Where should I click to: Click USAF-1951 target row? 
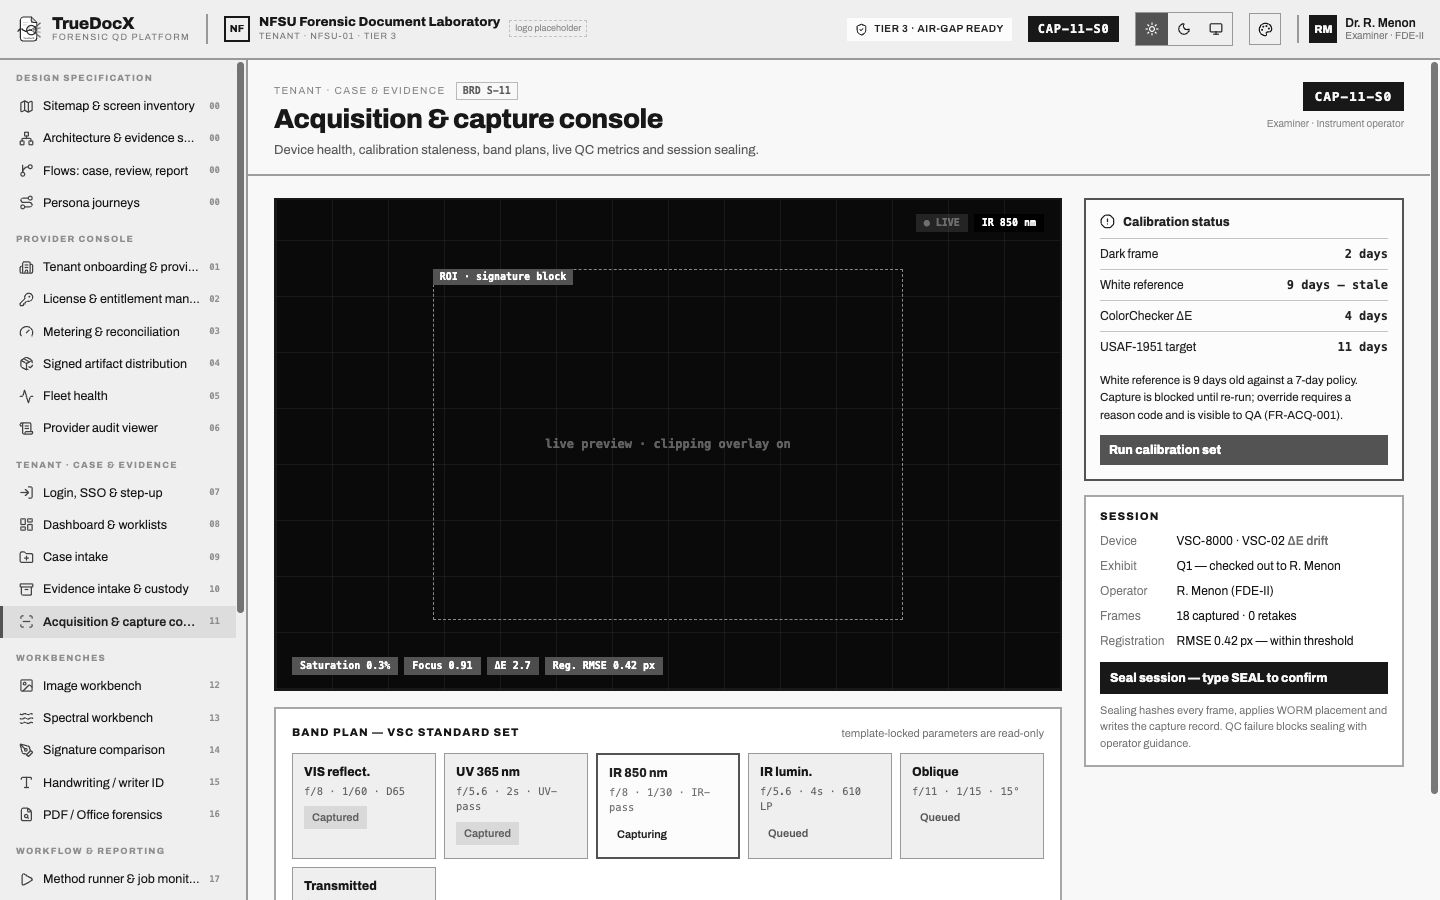pyautogui.click(x=1244, y=347)
